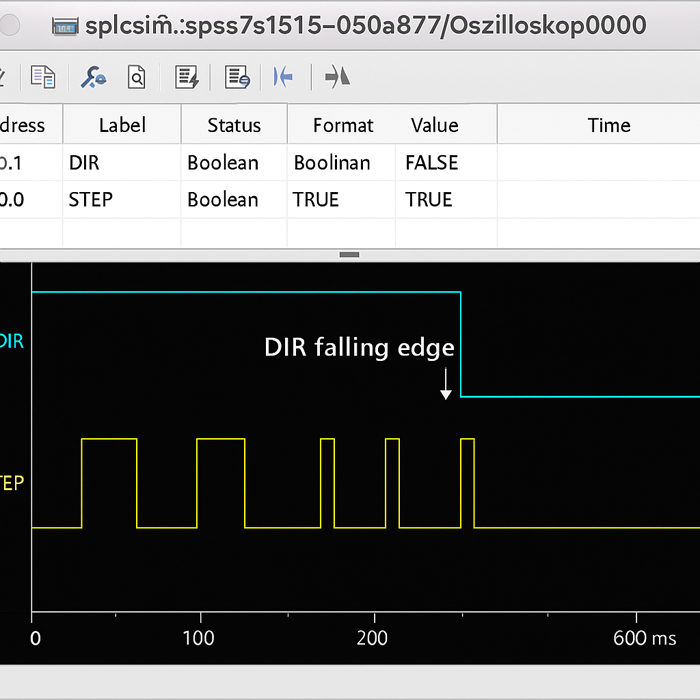The width and height of the screenshot is (700, 700).
Task: Click the wrench monitor settings icon
Action: pos(94,77)
